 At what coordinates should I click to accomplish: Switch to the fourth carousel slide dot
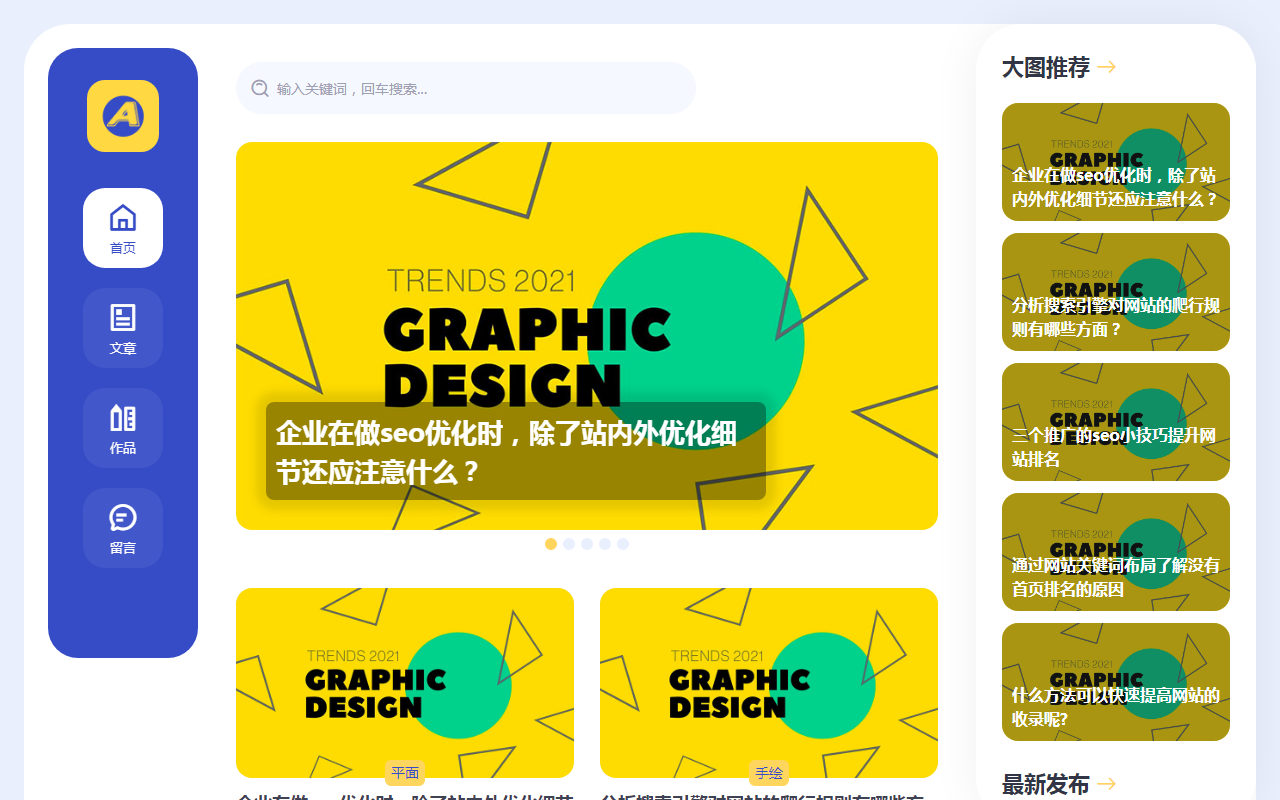(605, 544)
